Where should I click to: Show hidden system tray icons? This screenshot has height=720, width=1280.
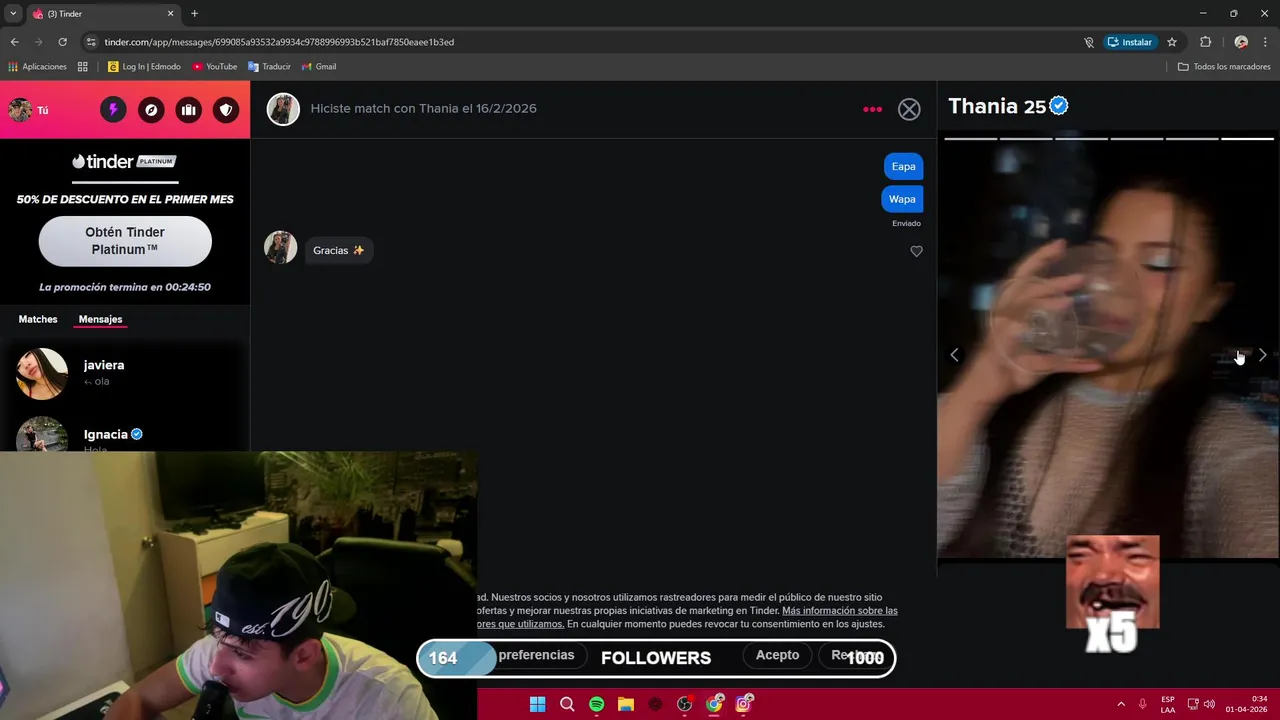[1121, 704]
